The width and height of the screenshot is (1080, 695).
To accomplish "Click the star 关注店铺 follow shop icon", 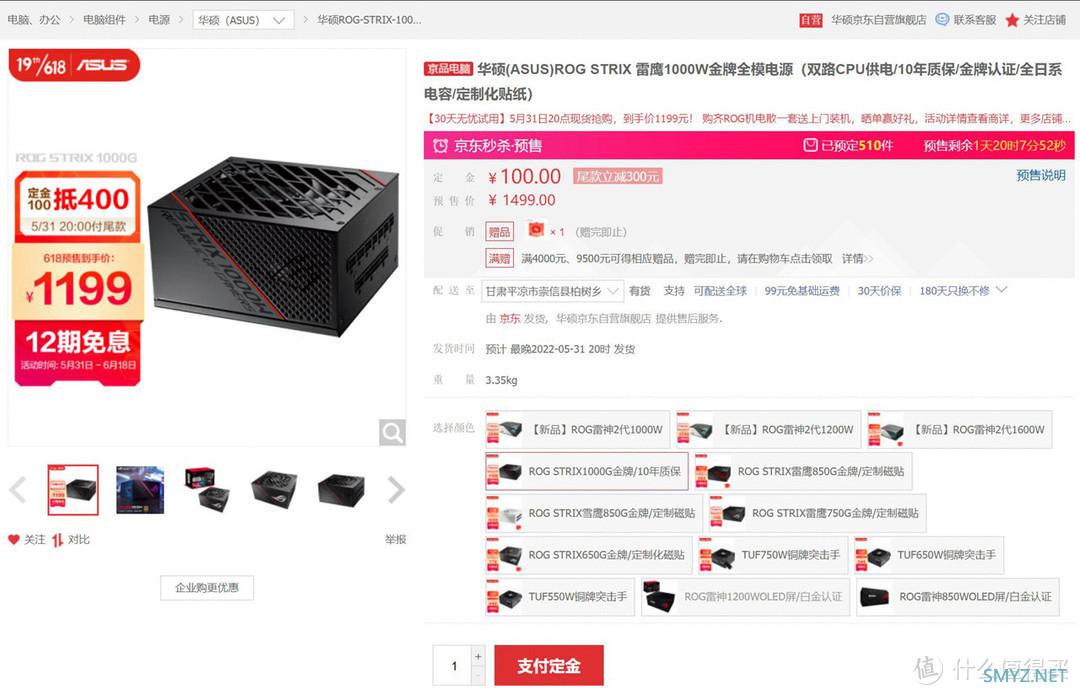I will coord(1012,20).
